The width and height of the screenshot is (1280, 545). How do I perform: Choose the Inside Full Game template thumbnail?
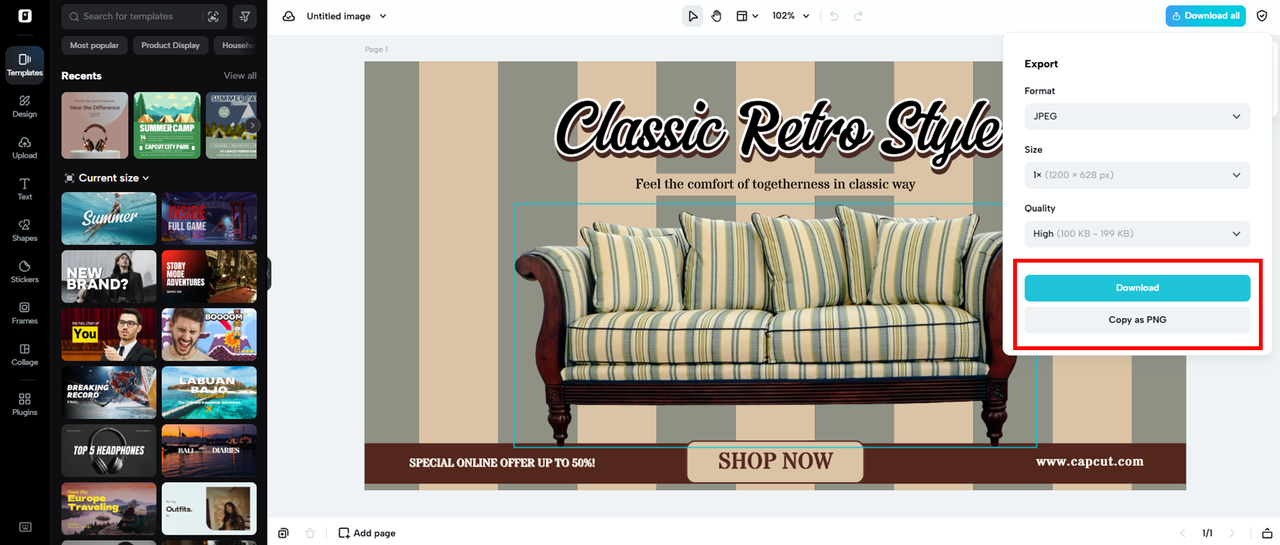coord(209,218)
